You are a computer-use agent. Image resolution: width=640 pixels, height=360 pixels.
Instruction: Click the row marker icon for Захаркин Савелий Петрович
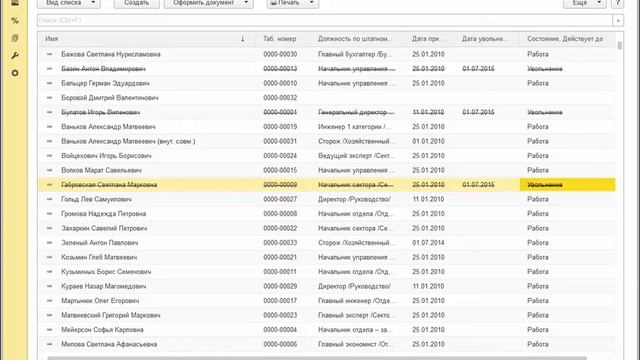(x=50, y=228)
